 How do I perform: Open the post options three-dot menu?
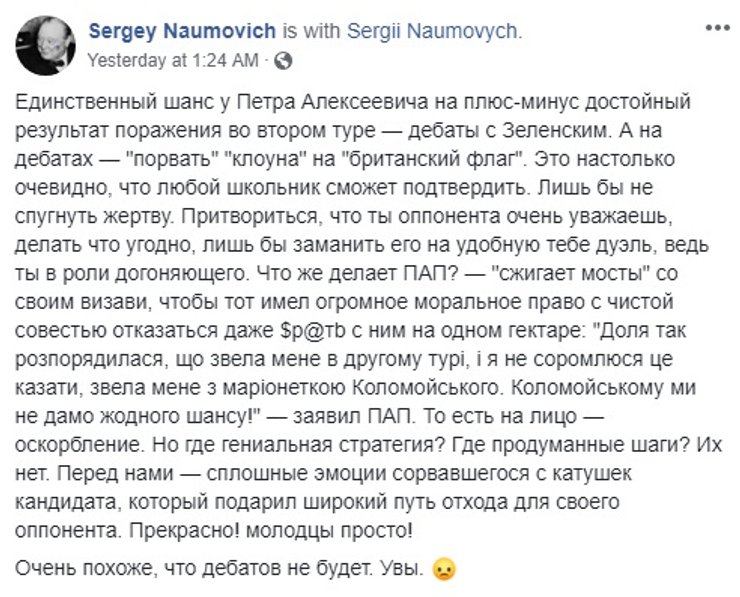(x=717, y=28)
